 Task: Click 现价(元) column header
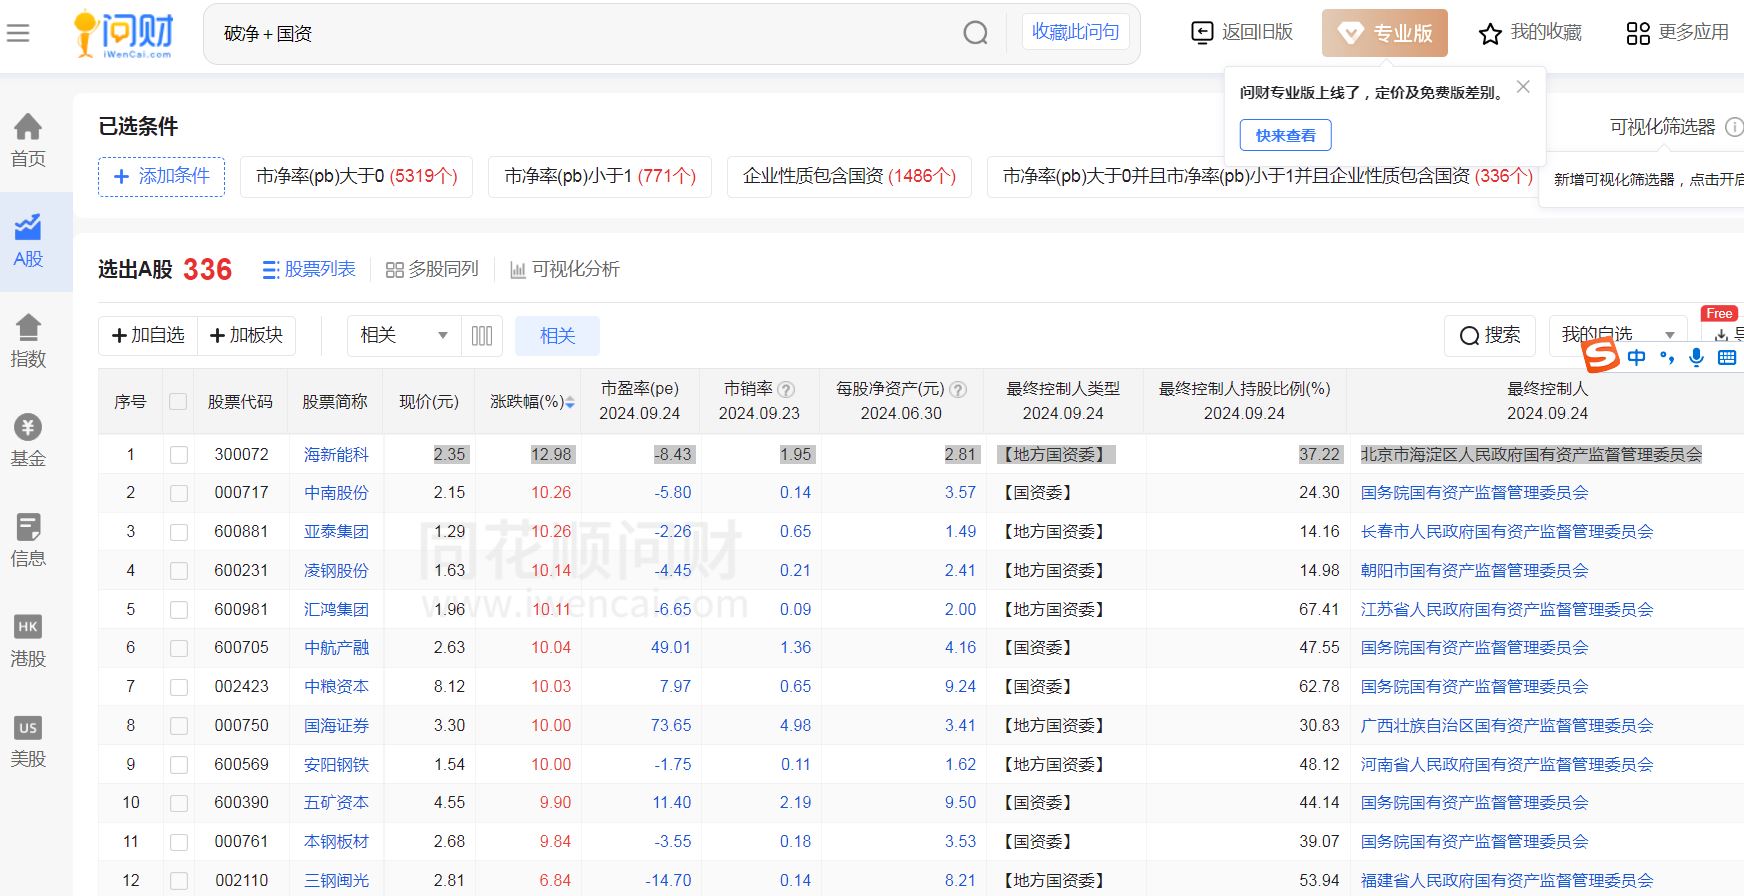429,402
